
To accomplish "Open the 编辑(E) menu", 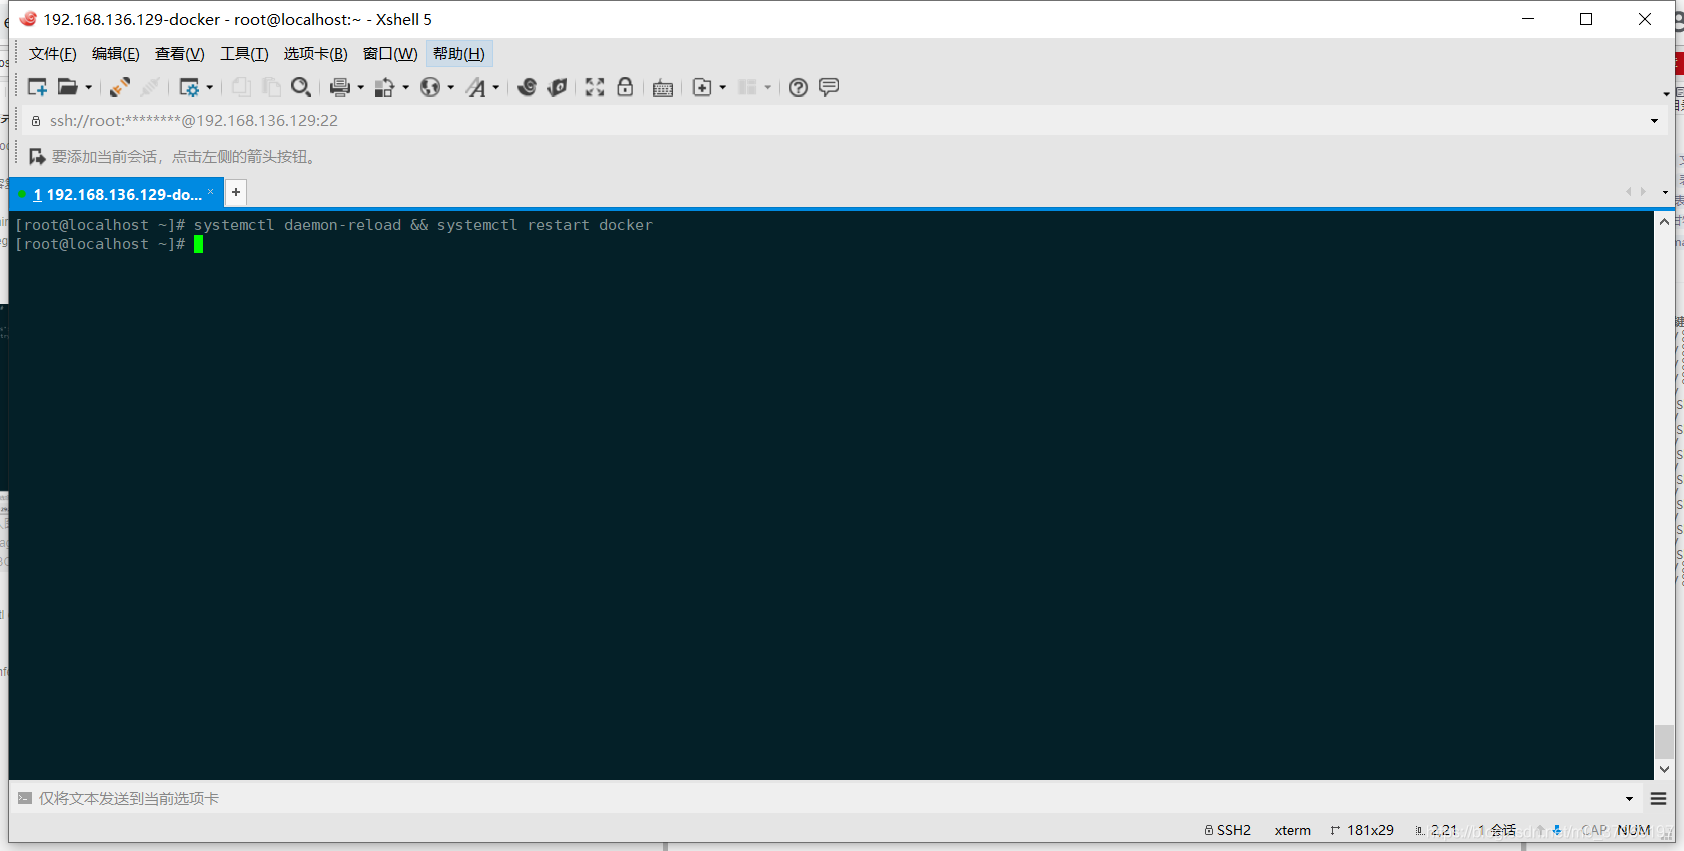I will pyautogui.click(x=116, y=54).
